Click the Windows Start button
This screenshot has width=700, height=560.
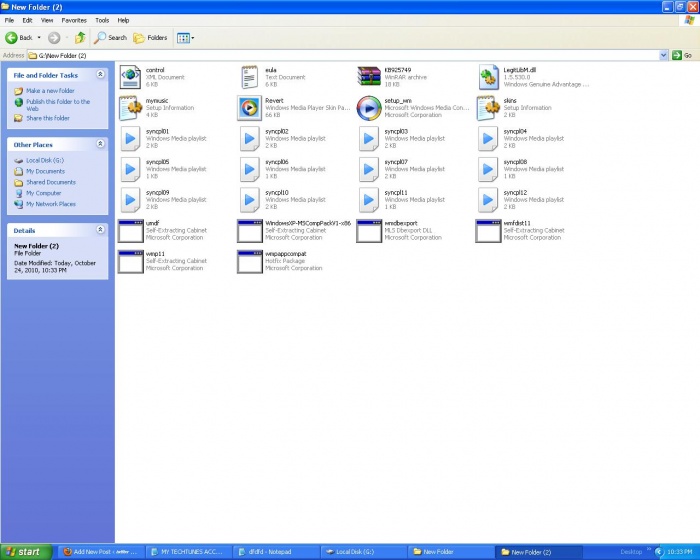(x=24, y=551)
